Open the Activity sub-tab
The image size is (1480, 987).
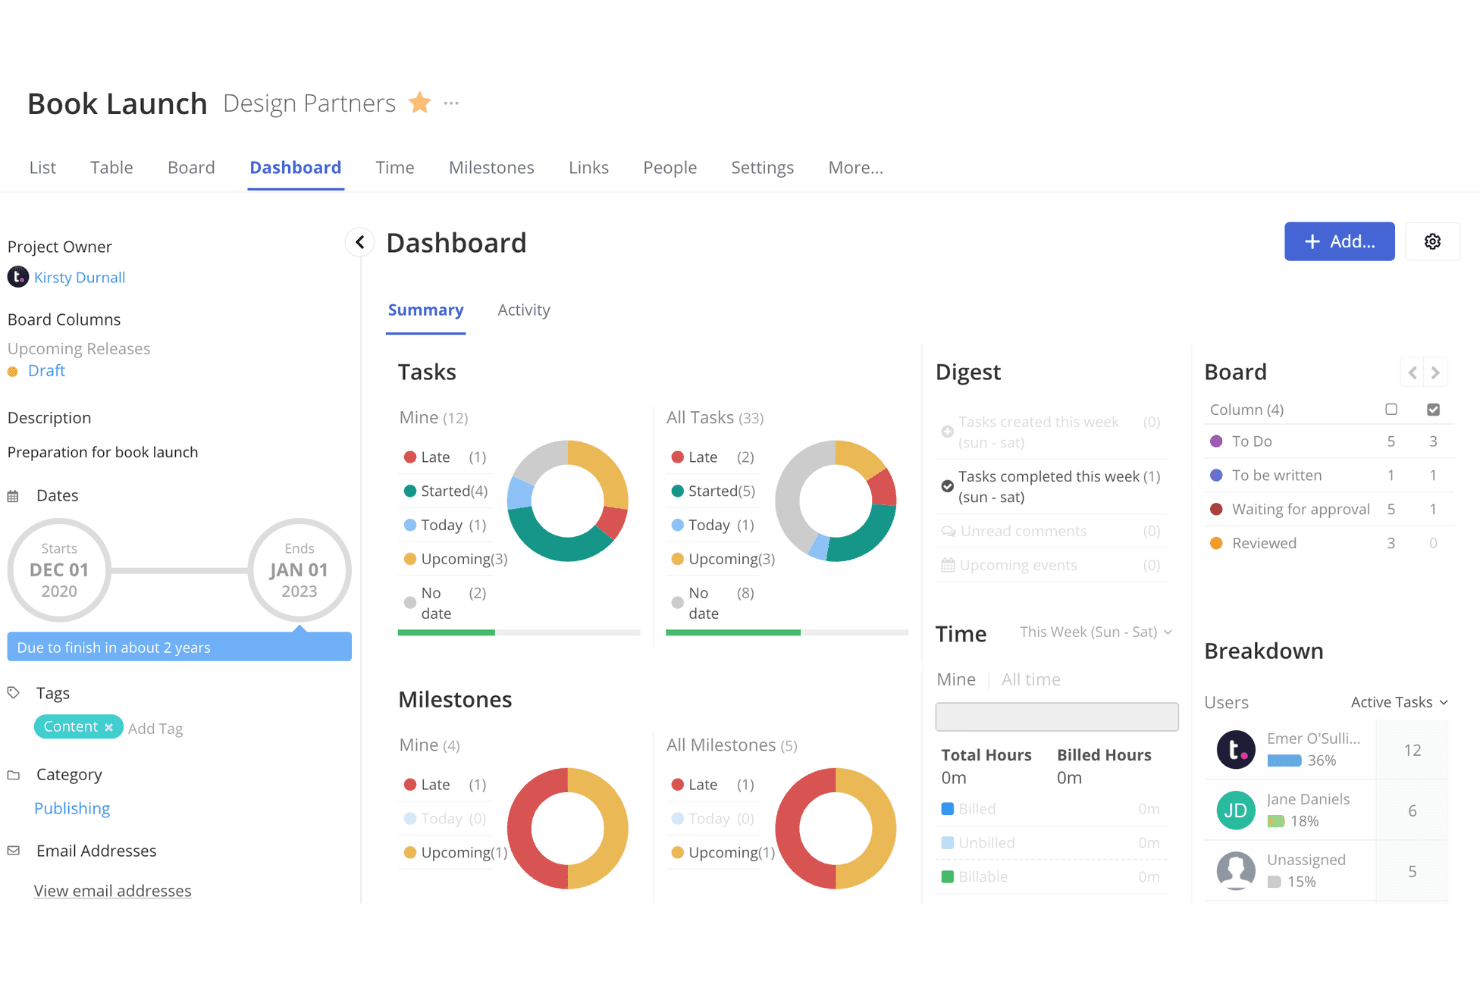524,310
